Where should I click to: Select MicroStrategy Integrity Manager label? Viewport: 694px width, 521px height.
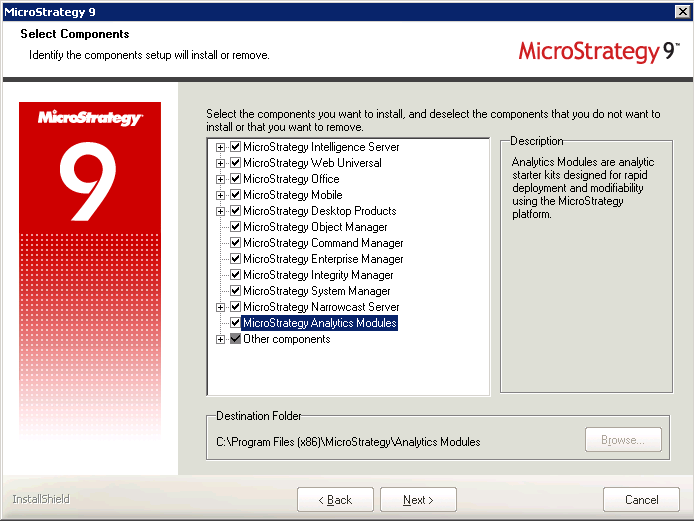pos(318,275)
